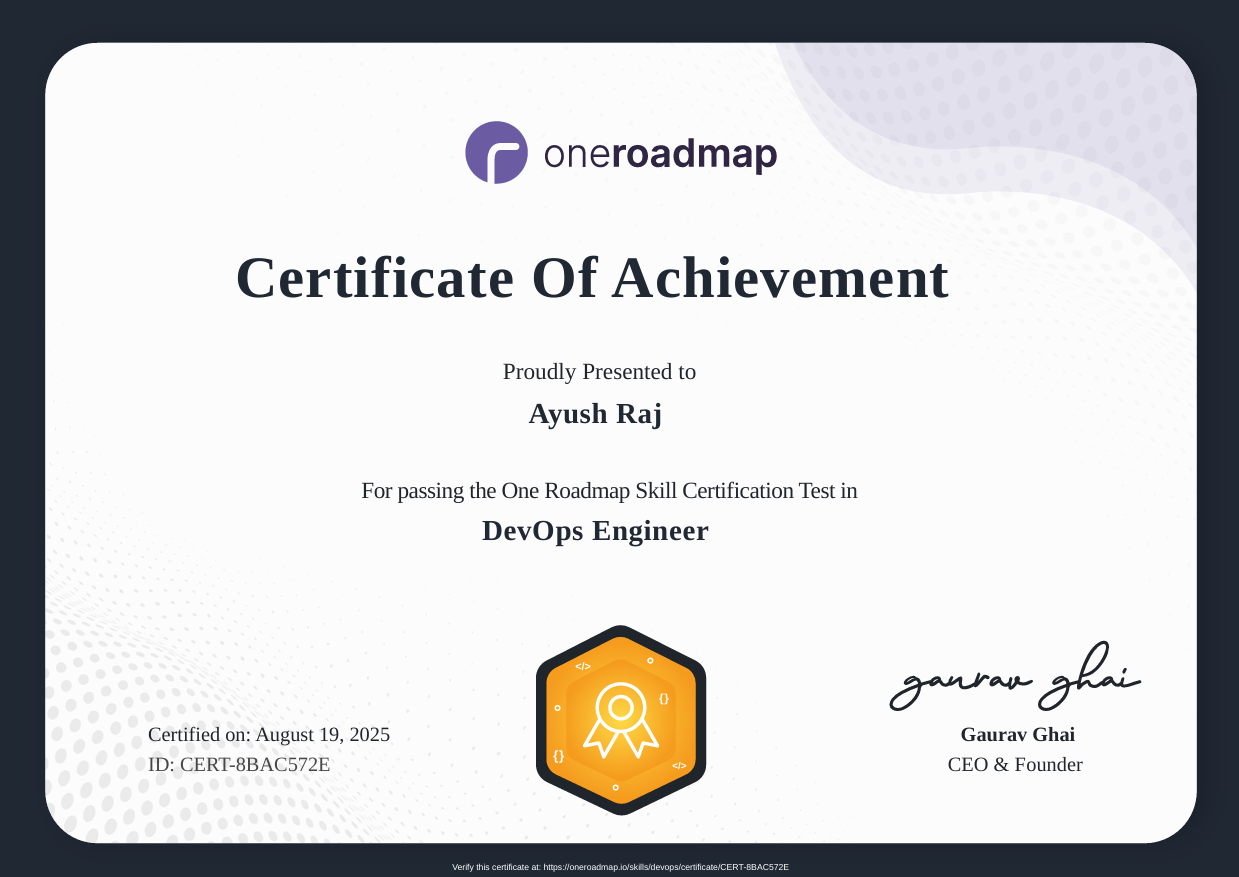Expand the certification date August 19, 2025
This screenshot has width=1239, height=877.
270,734
